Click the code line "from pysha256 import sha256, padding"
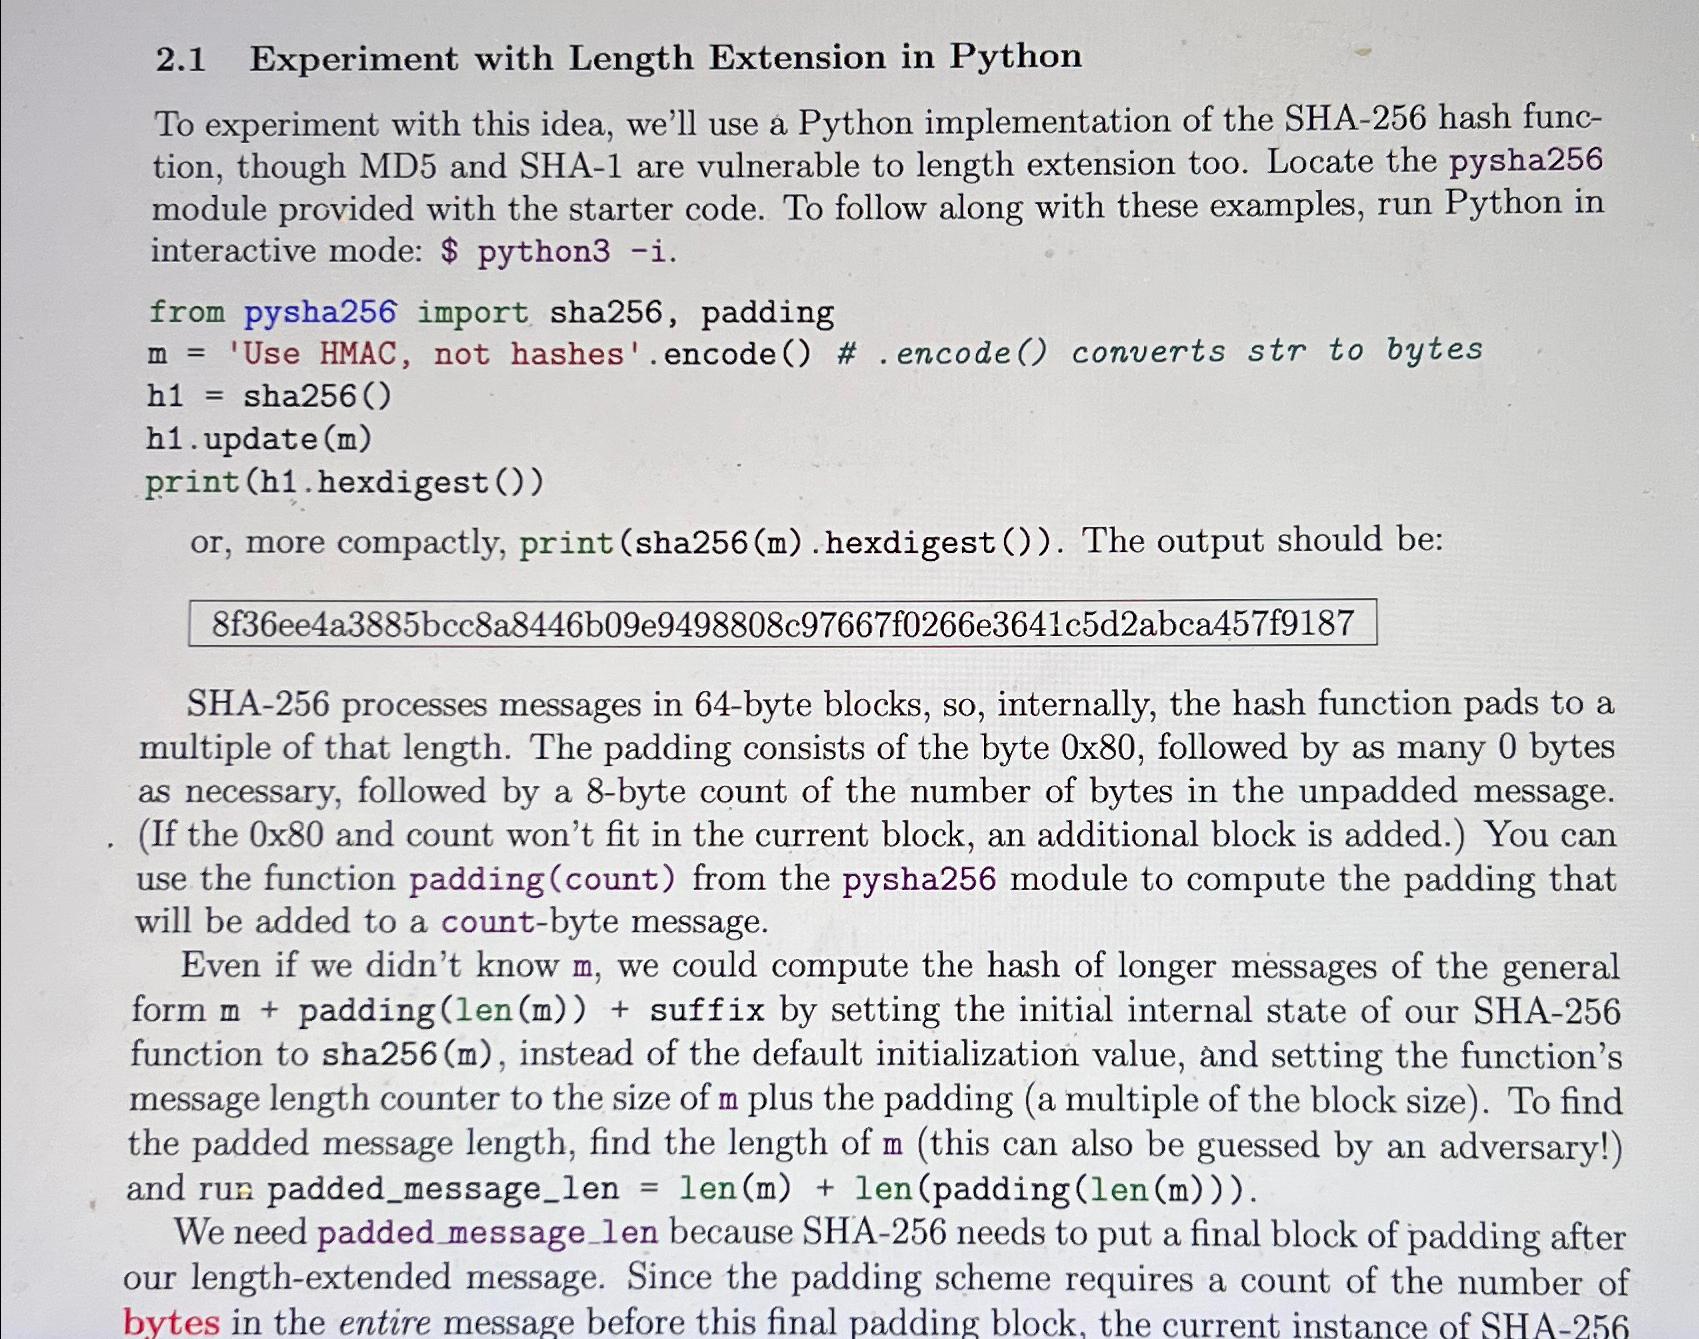This screenshot has height=1339, width=1699. pos(491,313)
